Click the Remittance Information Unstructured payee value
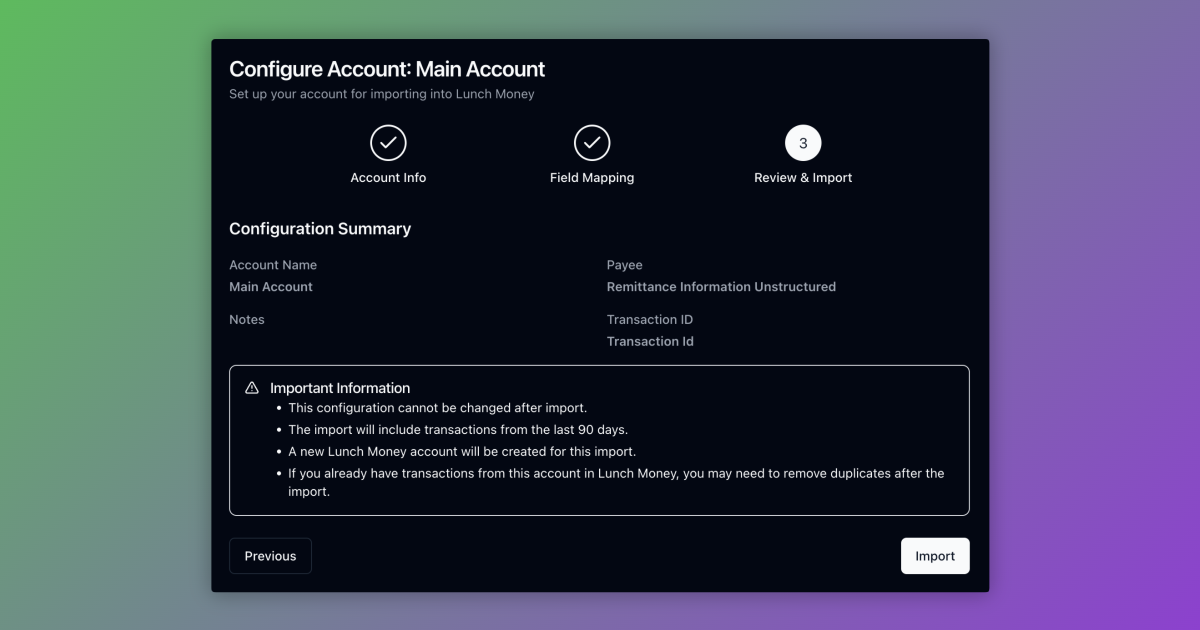The image size is (1200, 630). 721,287
